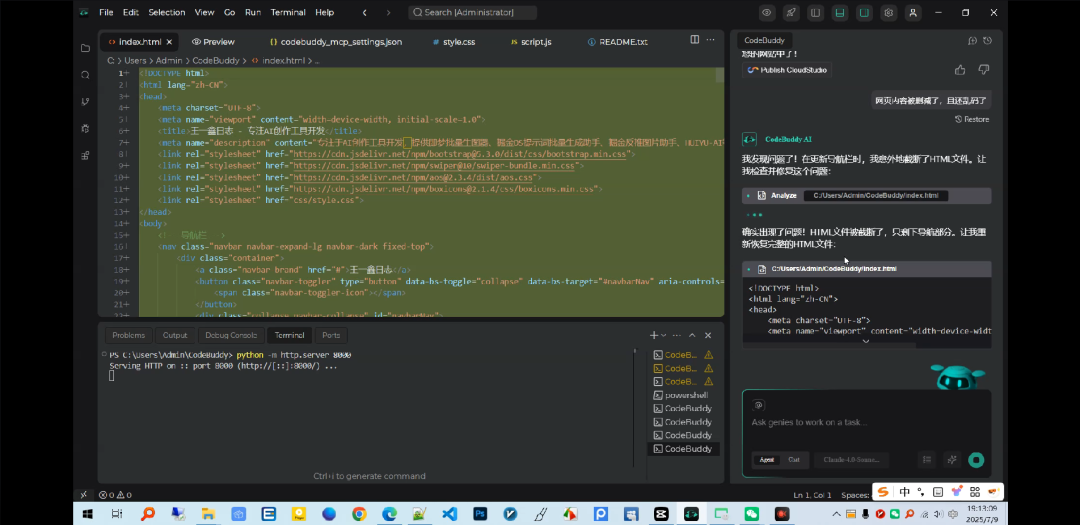
Task: Click errors and warnings status indicator
Action: click(115, 495)
